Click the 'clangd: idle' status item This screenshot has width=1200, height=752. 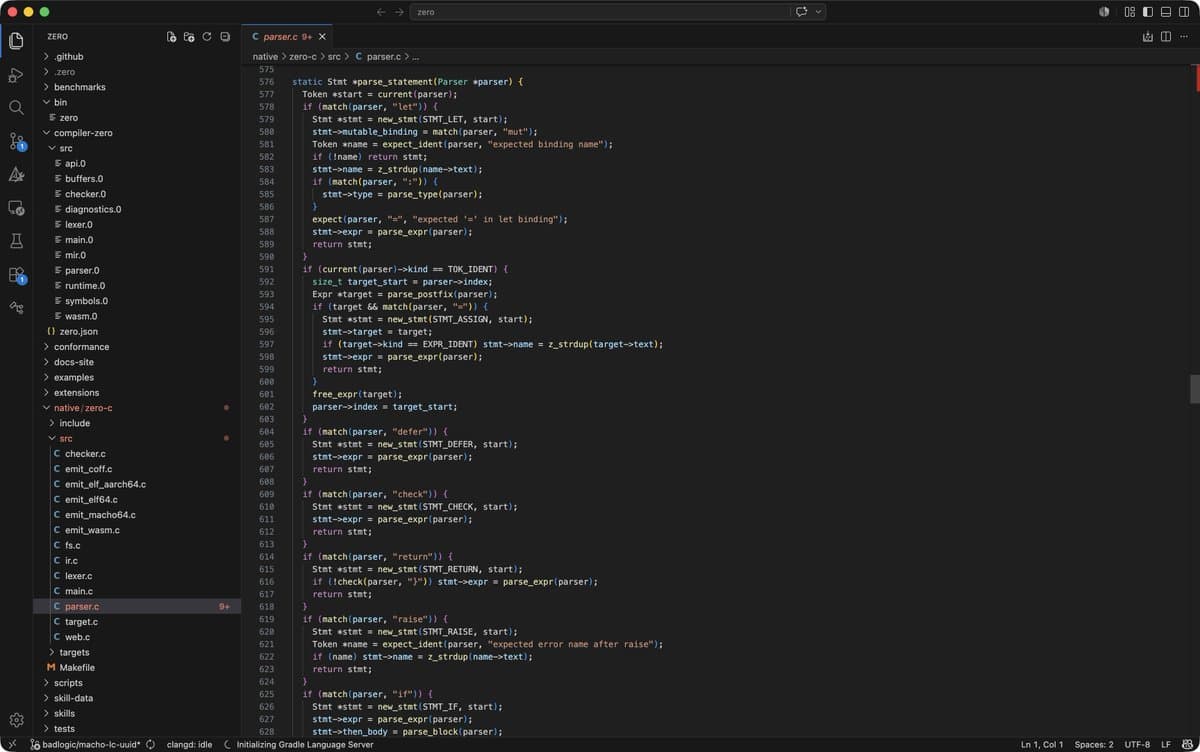click(189, 744)
